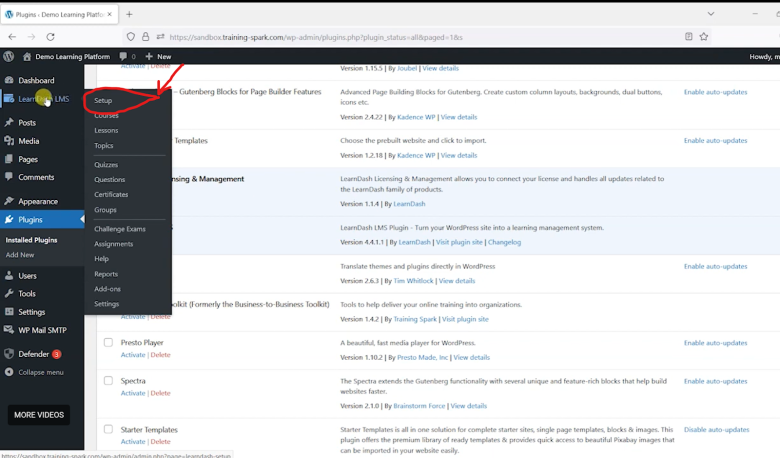Click the Posts pushpin icon
The height and width of the screenshot is (458, 780).
click(9, 123)
